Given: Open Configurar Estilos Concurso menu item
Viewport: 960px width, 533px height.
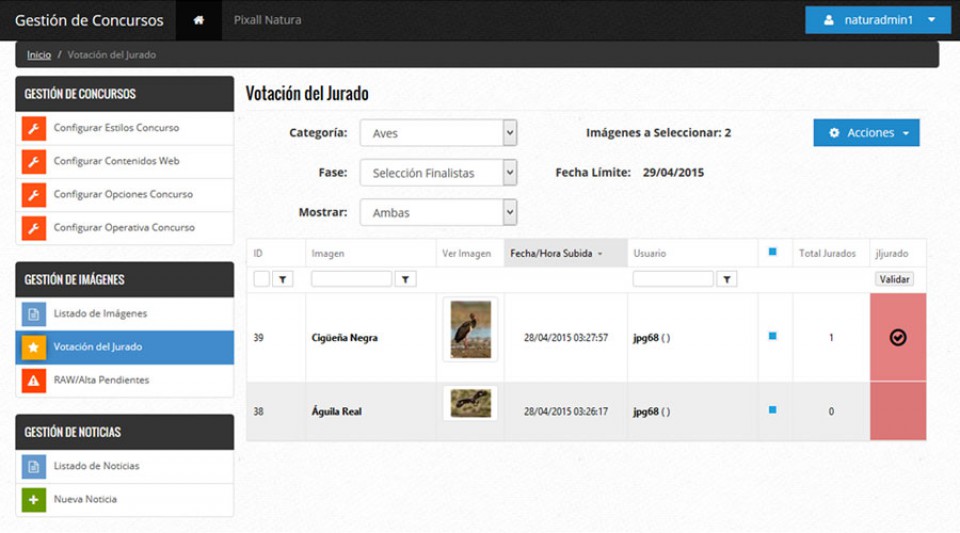Looking at the screenshot, I should coord(125,129).
